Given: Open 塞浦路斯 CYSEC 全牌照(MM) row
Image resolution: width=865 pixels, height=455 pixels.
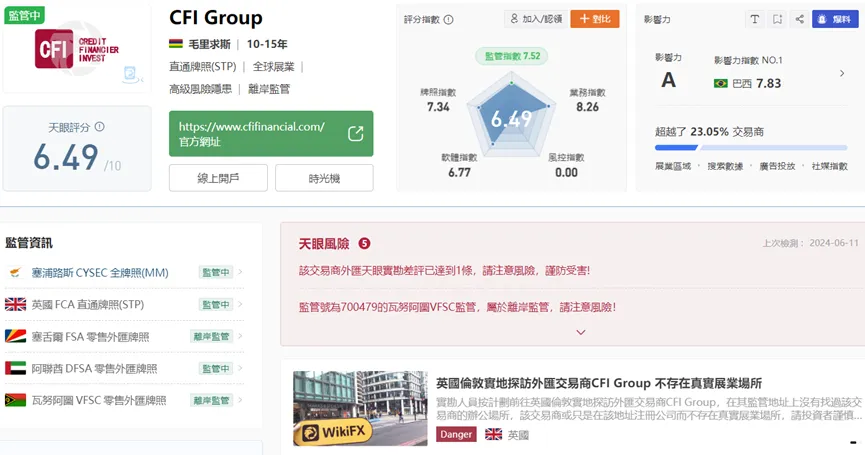Looking at the screenshot, I should [124, 272].
